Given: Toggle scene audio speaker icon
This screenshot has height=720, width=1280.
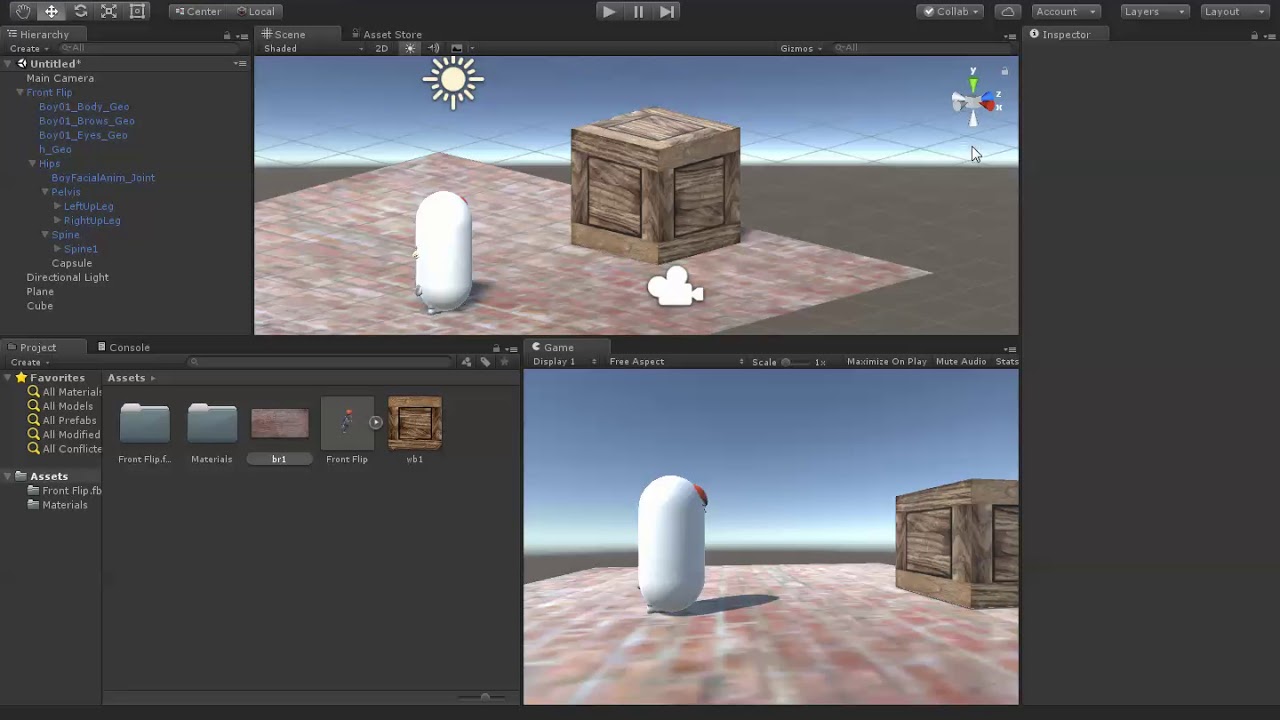Looking at the screenshot, I should (433, 48).
